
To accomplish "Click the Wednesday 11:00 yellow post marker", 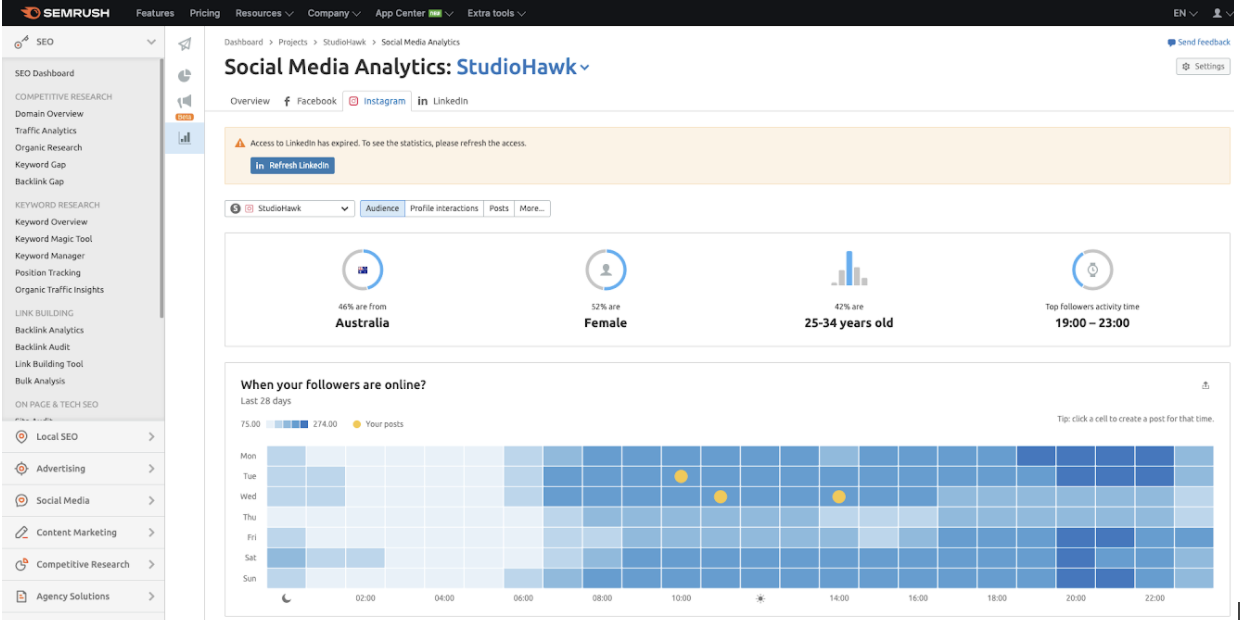I will coord(720,497).
